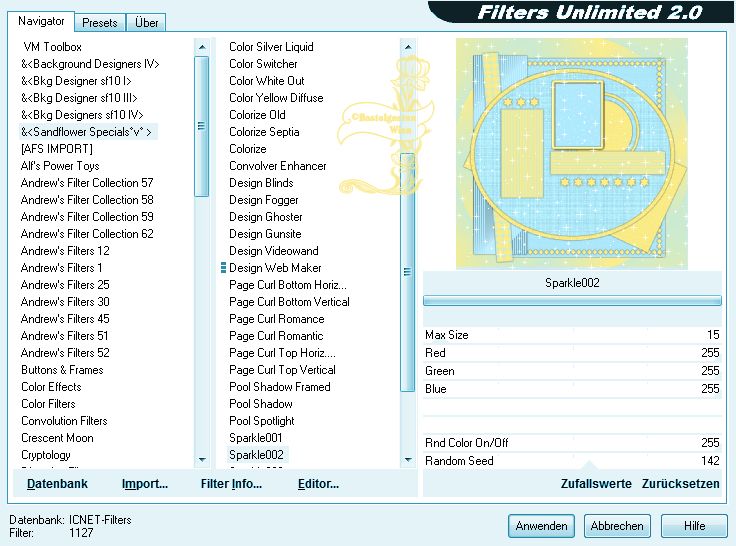Select Design Web Maker filter
Viewport: 736px width, 546px height.
tap(275, 268)
